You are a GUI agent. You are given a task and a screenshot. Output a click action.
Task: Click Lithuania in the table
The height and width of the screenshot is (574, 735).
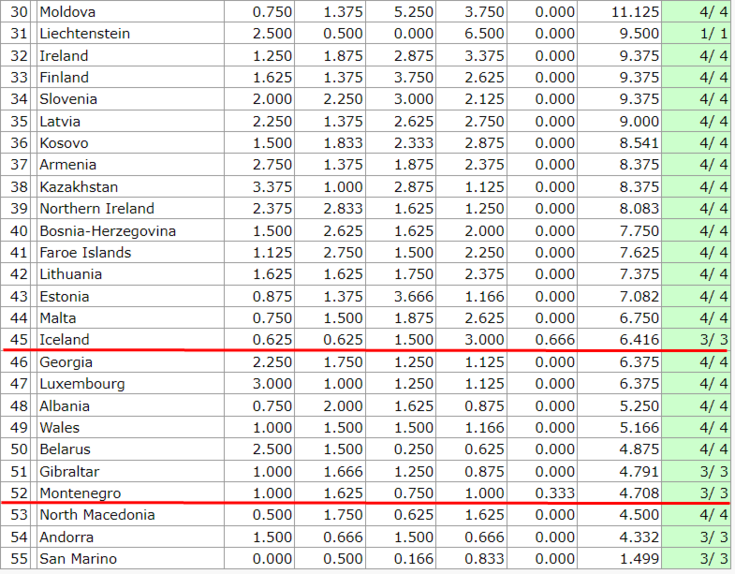click(71, 274)
